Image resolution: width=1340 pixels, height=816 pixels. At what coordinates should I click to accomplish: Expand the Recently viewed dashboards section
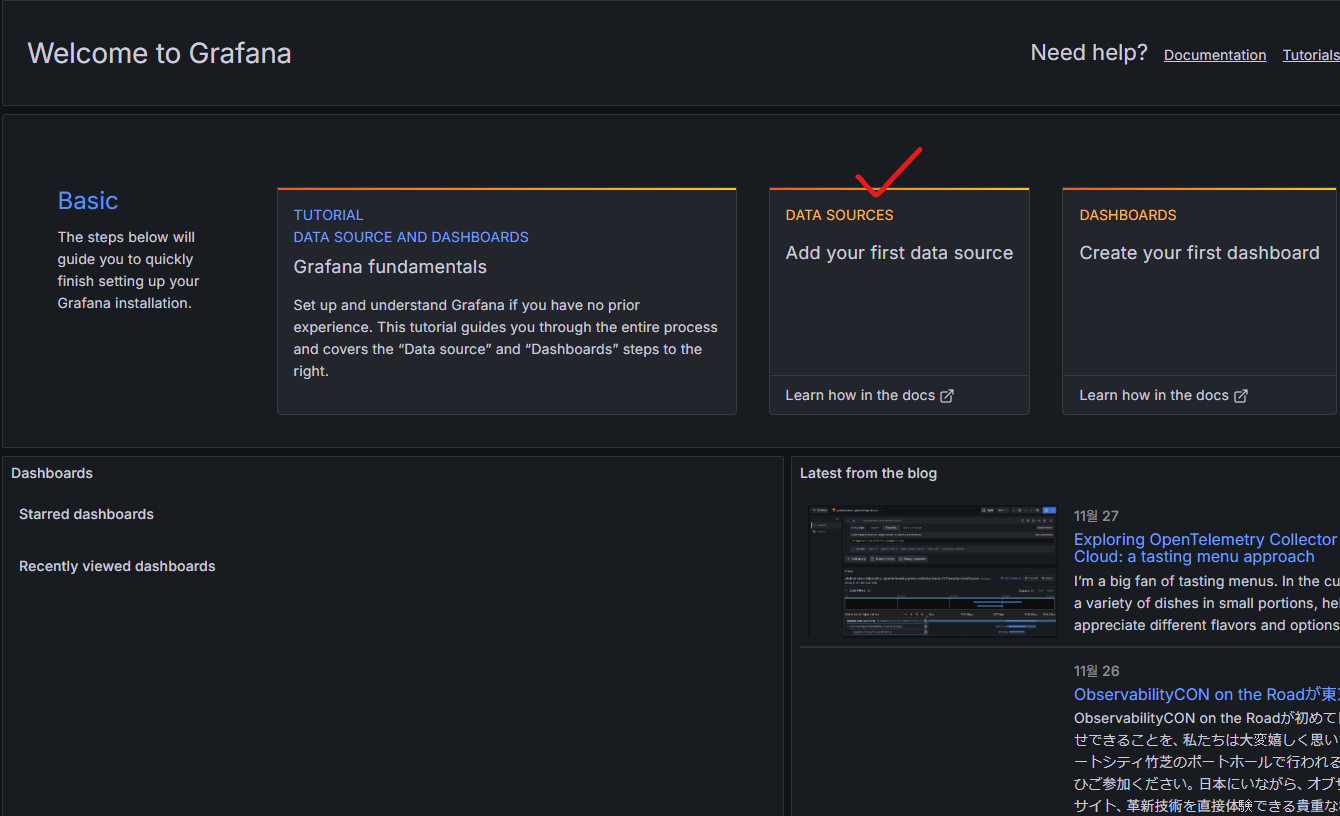point(117,566)
